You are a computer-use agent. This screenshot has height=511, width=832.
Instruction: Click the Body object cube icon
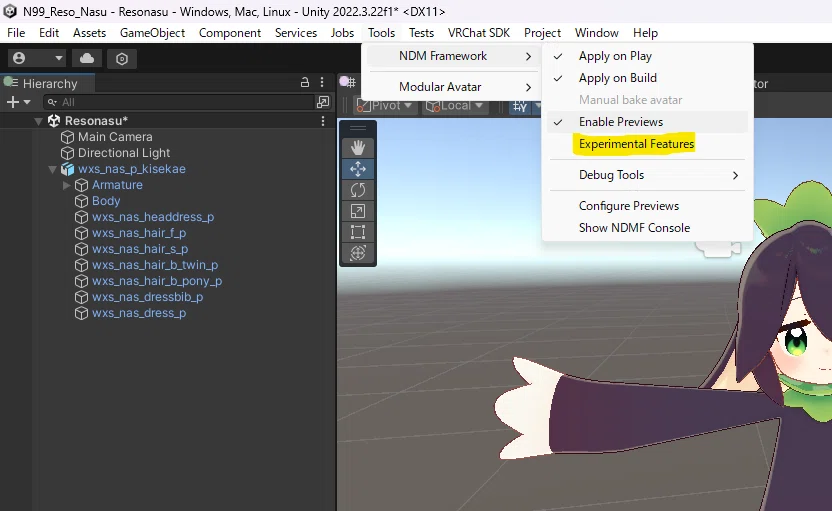coord(81,201)
